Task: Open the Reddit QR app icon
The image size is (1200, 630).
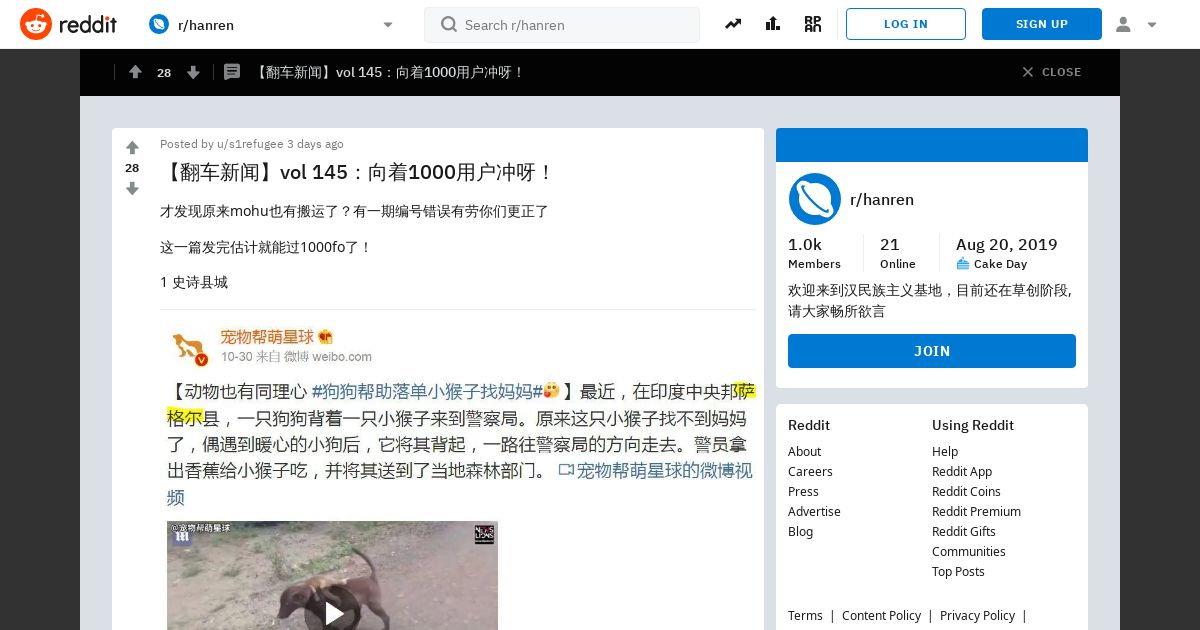Action: [x=813, y=24]
